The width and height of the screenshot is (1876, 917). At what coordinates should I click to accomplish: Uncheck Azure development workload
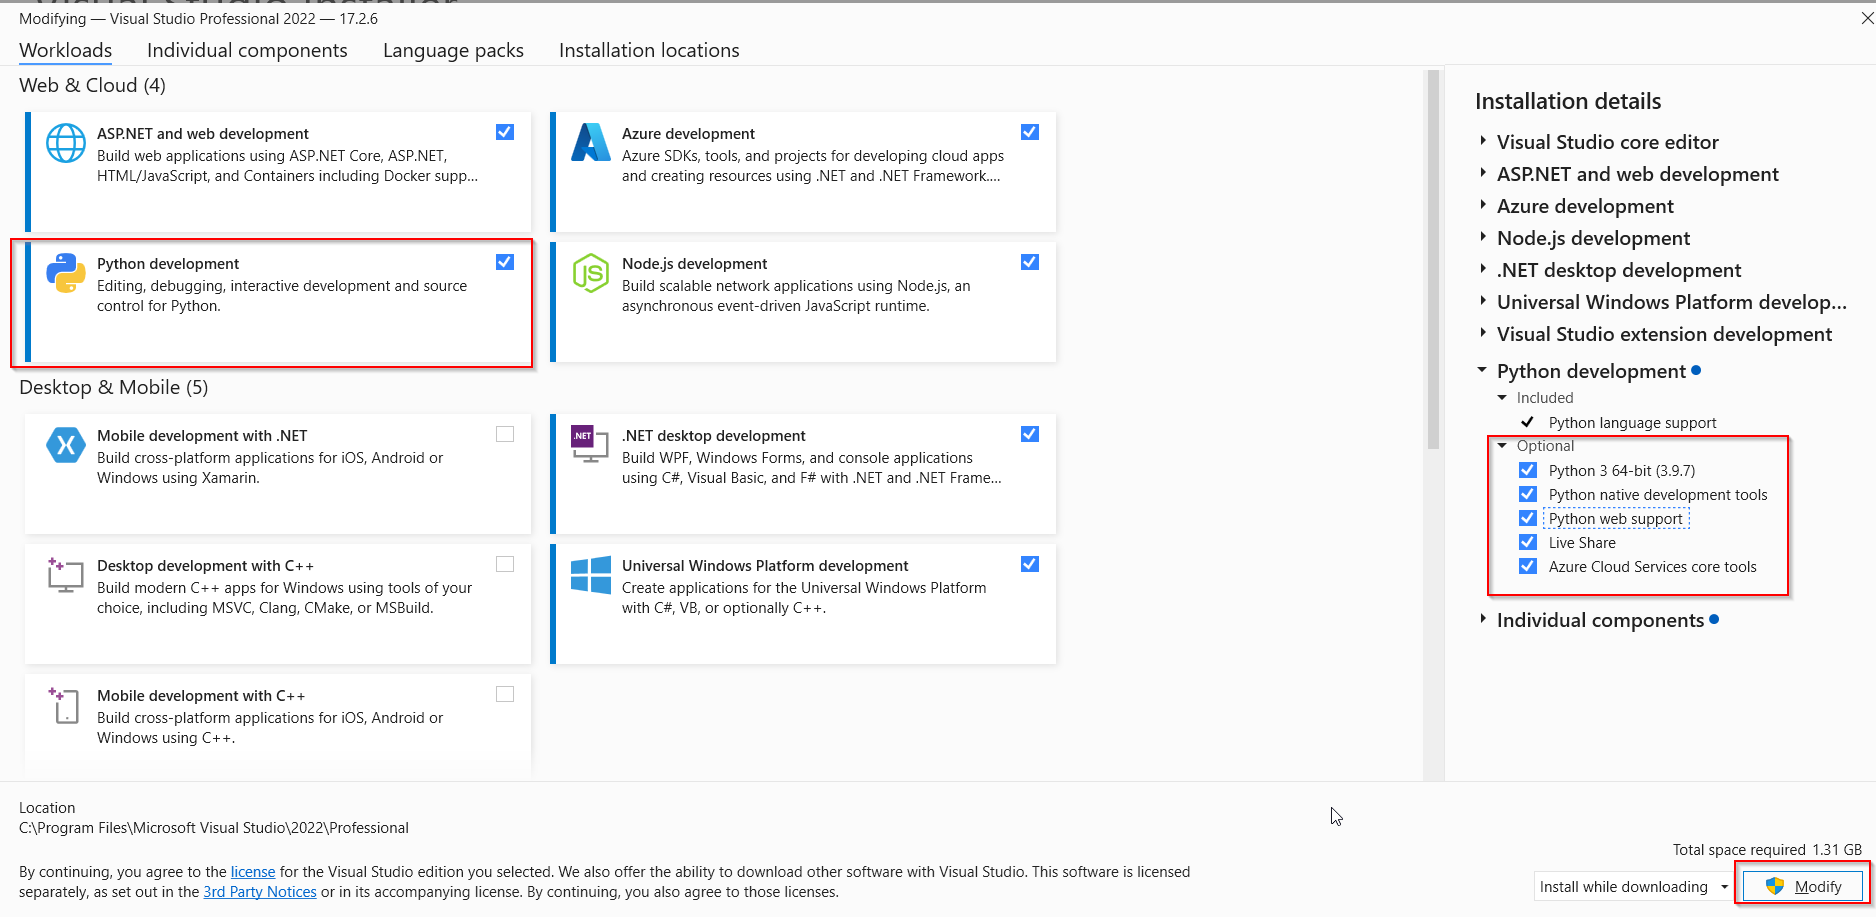[1030, 132]
